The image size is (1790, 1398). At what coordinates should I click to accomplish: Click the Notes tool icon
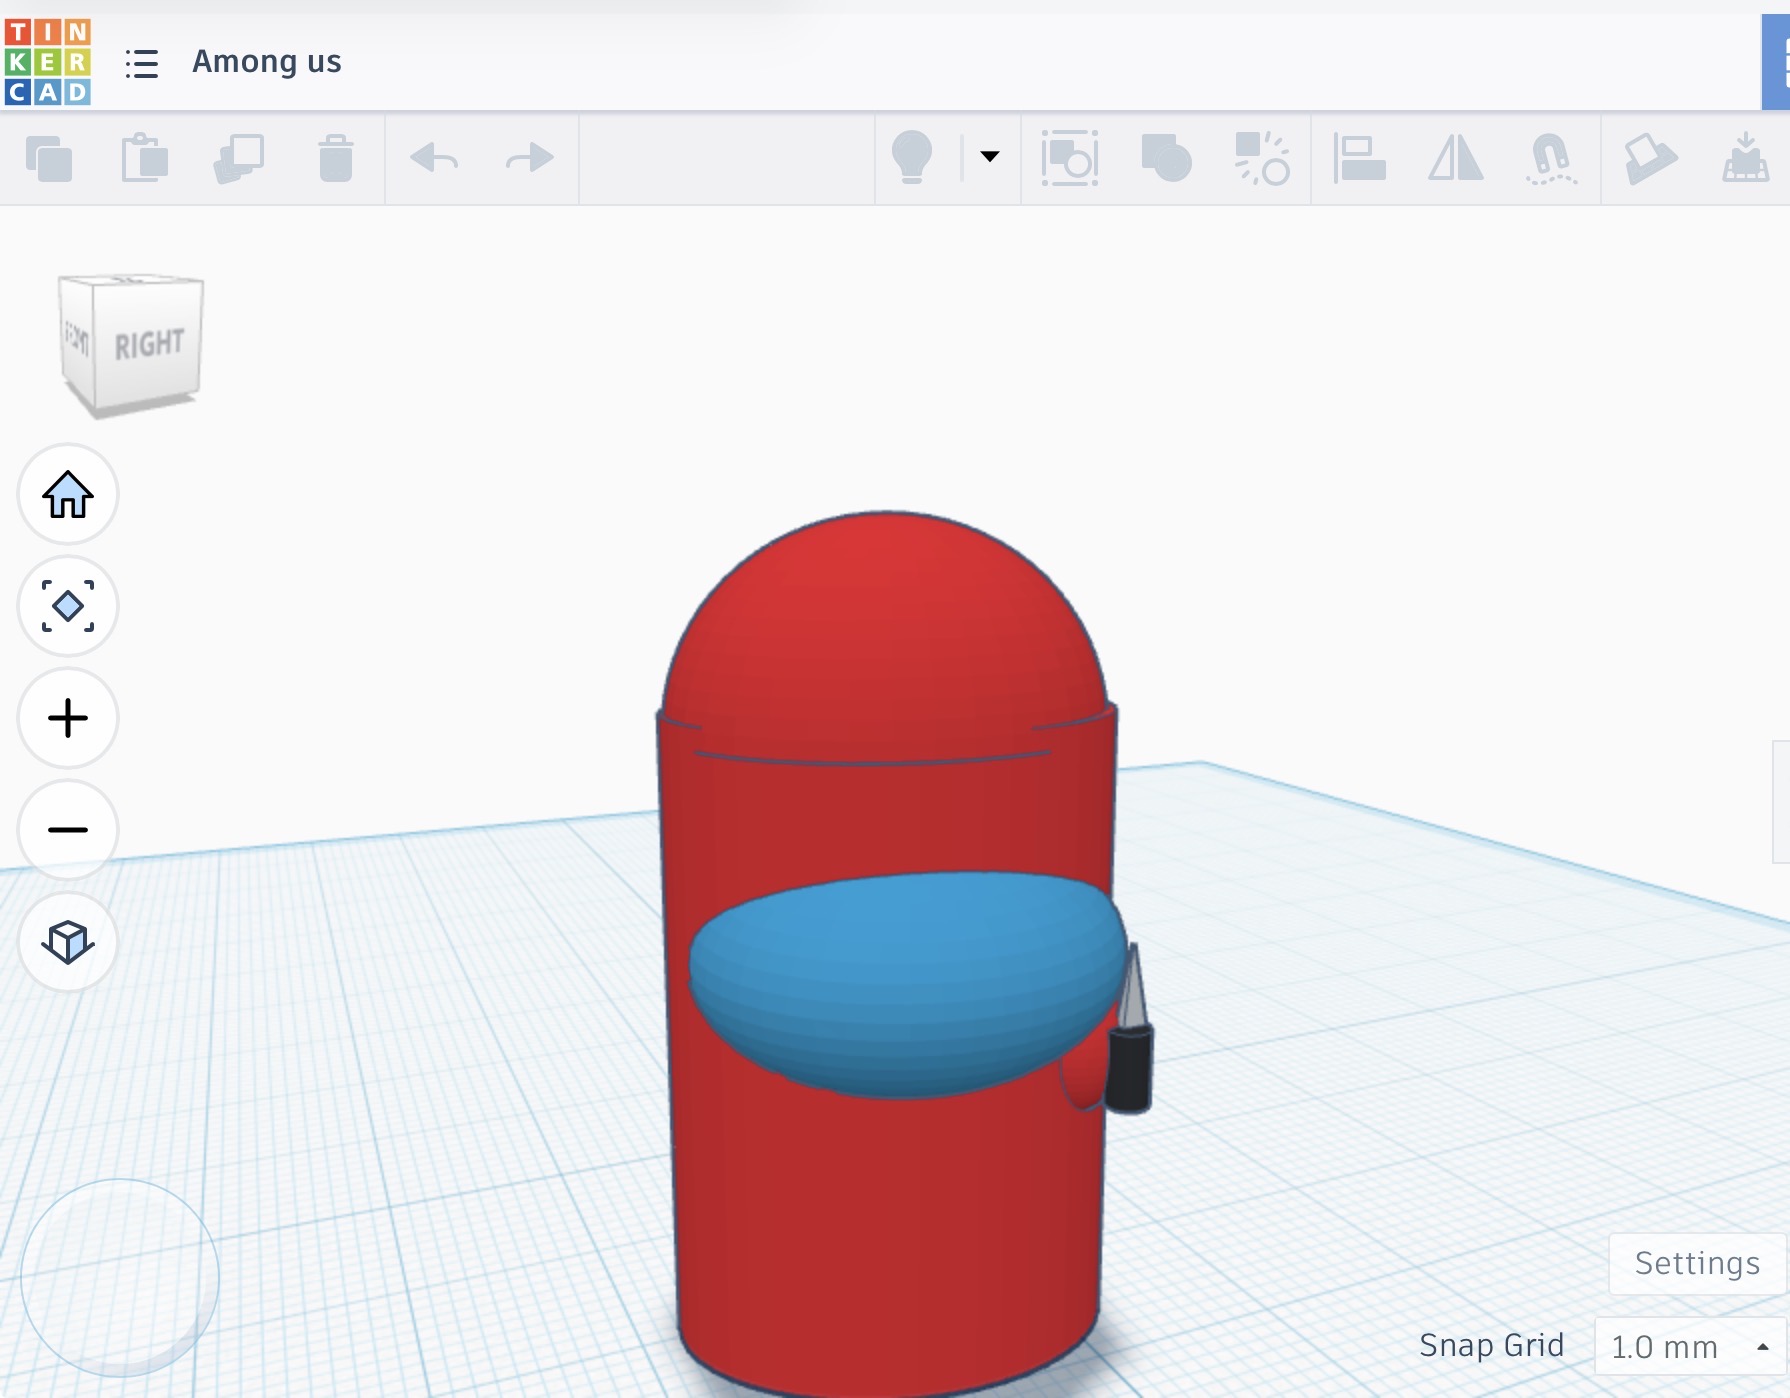pos(1650,158)
